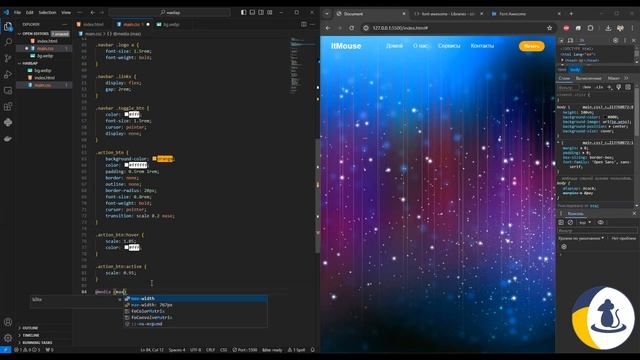Expand TIMELINE section
The image size is (640, 360).
click(x=31, y=335)
